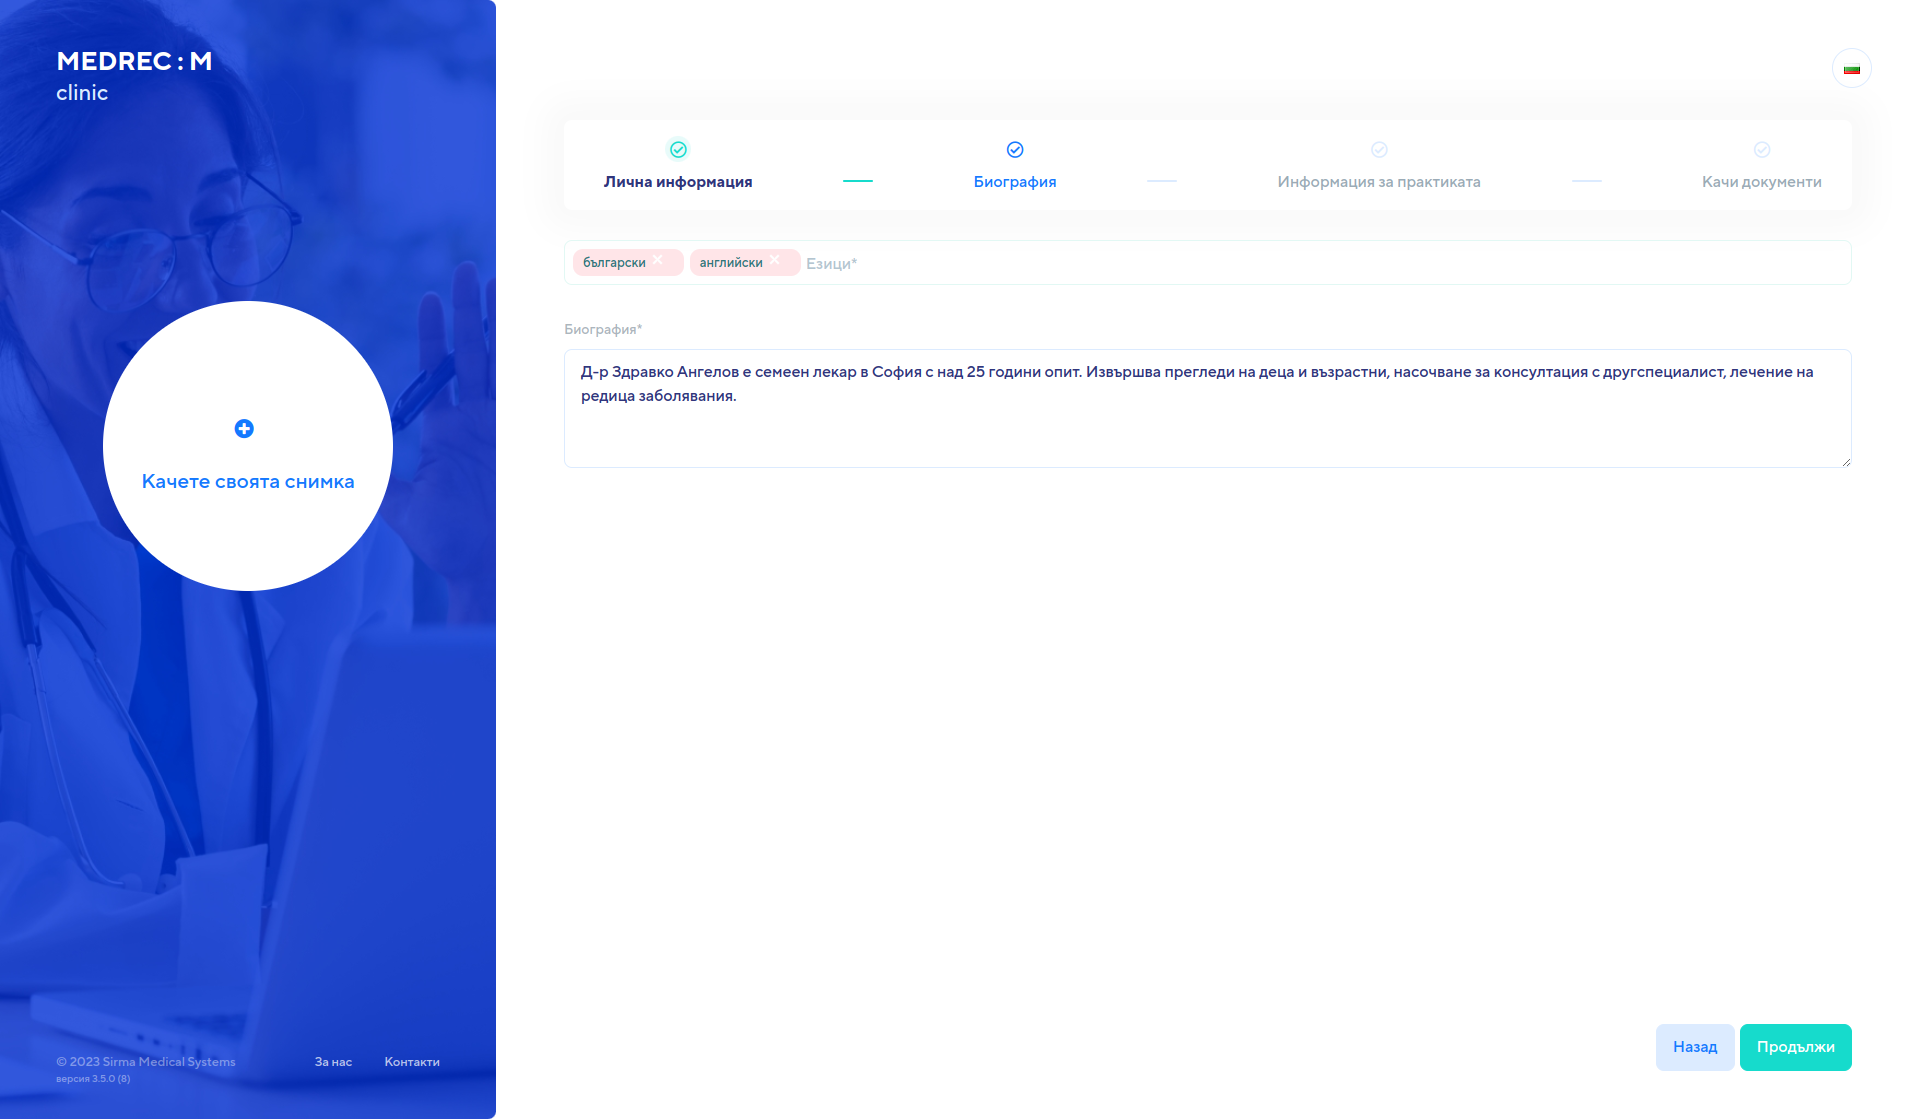Grab the biography textarea resize handle
This screenshot has width=1920, height=1119.
coord(1846,462)
